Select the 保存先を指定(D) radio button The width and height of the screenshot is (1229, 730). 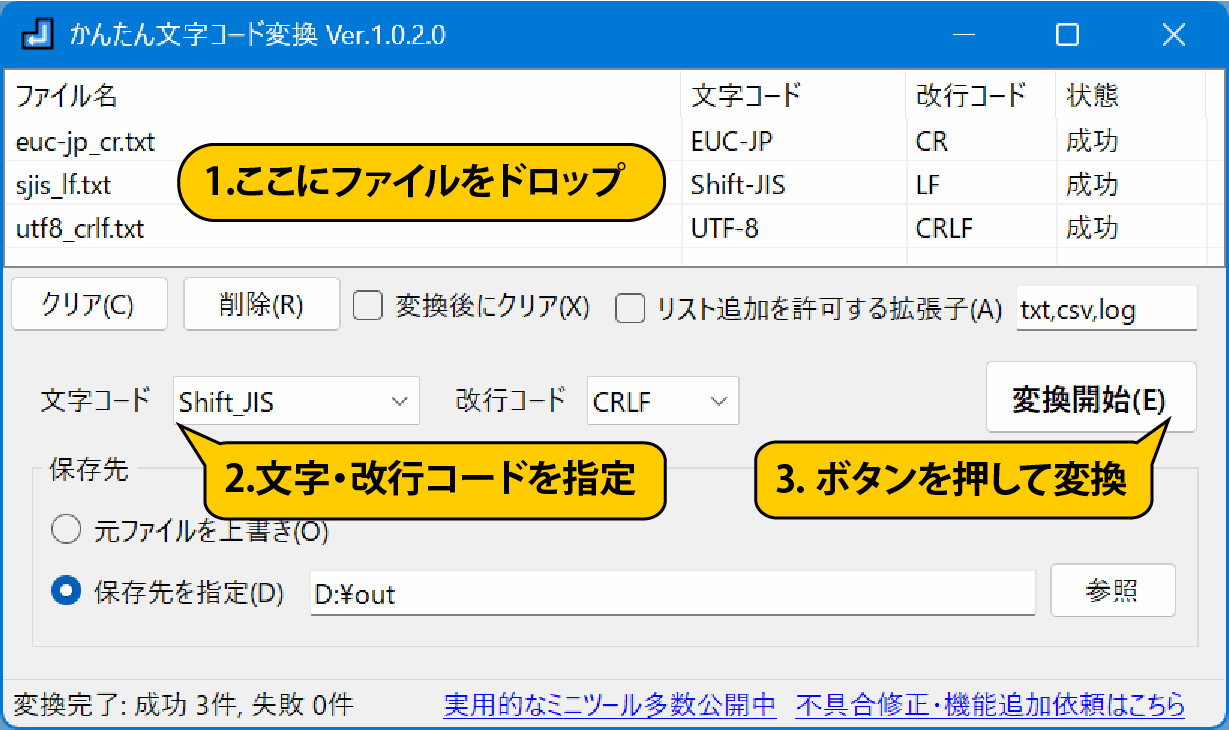click(x=66, y=590)
